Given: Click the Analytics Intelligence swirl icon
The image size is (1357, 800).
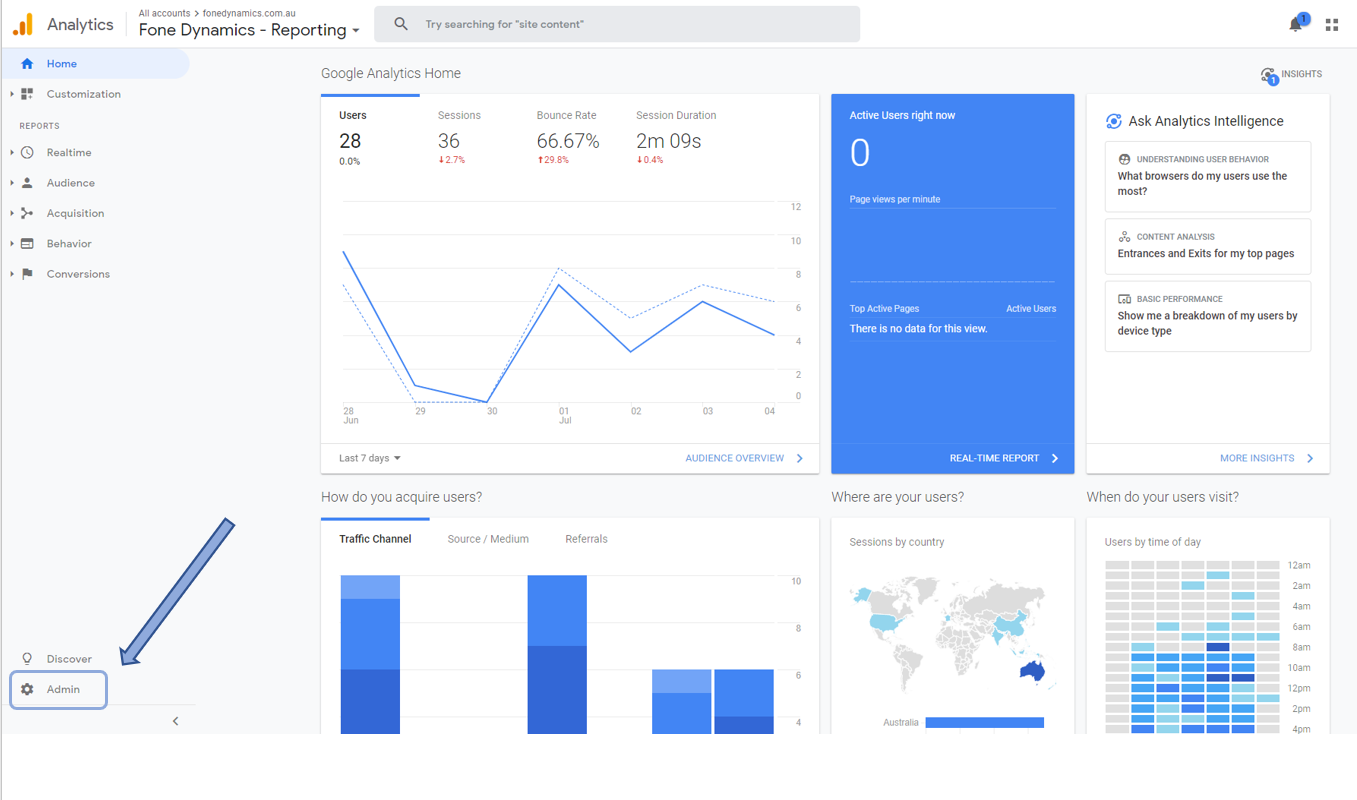Looking at the screenshot, I should pos(1114,121).
